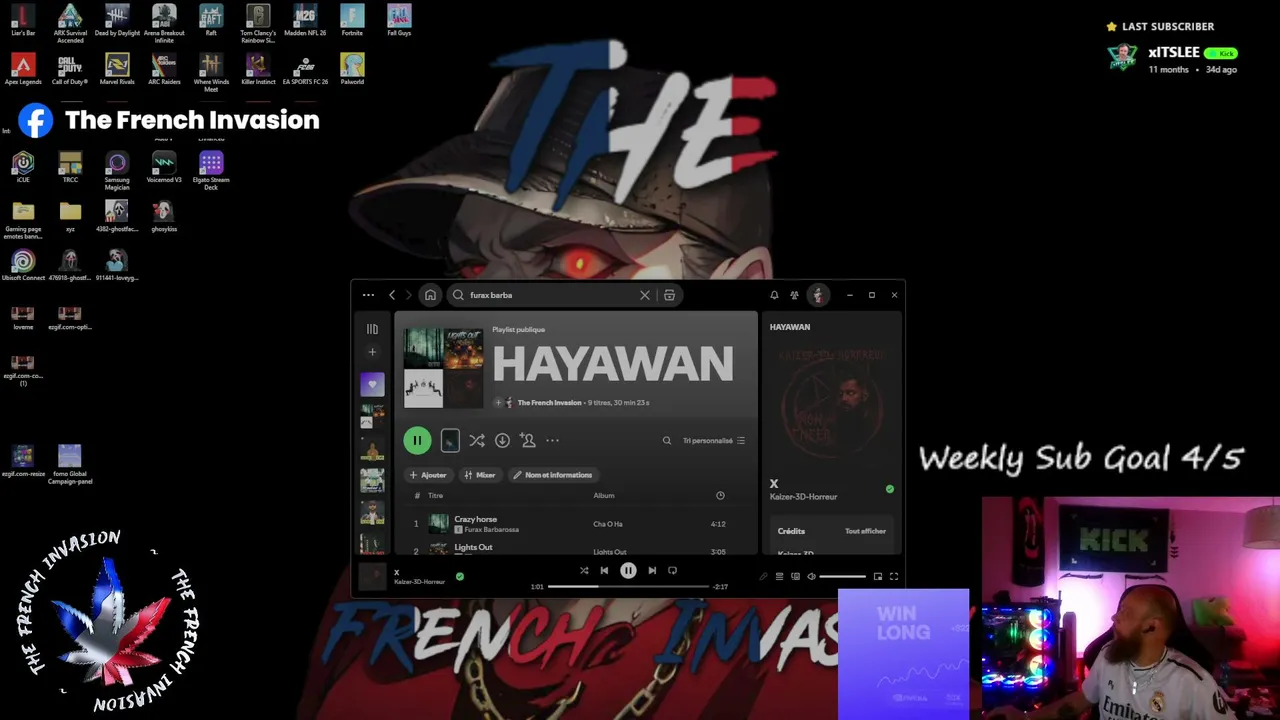Image resolution: width=1280 pixels, height=720 pixels.
Task: Mute the Spotify volume
Action: point(811,576)
